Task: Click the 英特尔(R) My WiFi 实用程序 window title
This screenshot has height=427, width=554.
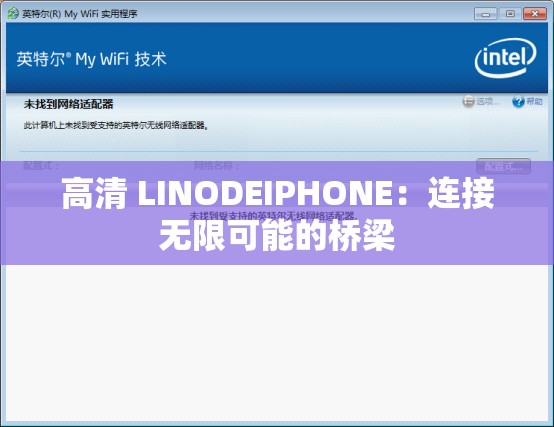Action: click(x=80, y=14)
